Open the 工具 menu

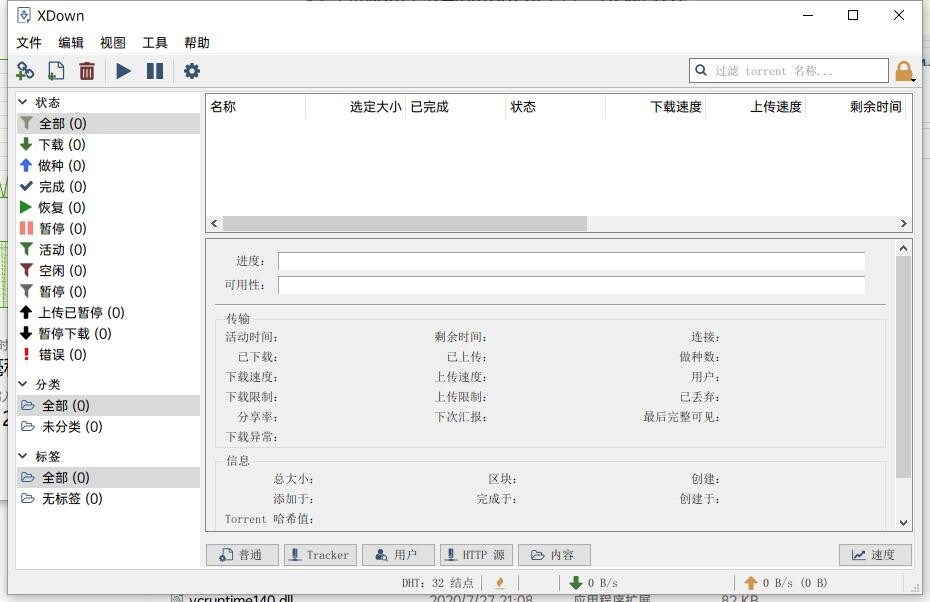tap(155, 43)
